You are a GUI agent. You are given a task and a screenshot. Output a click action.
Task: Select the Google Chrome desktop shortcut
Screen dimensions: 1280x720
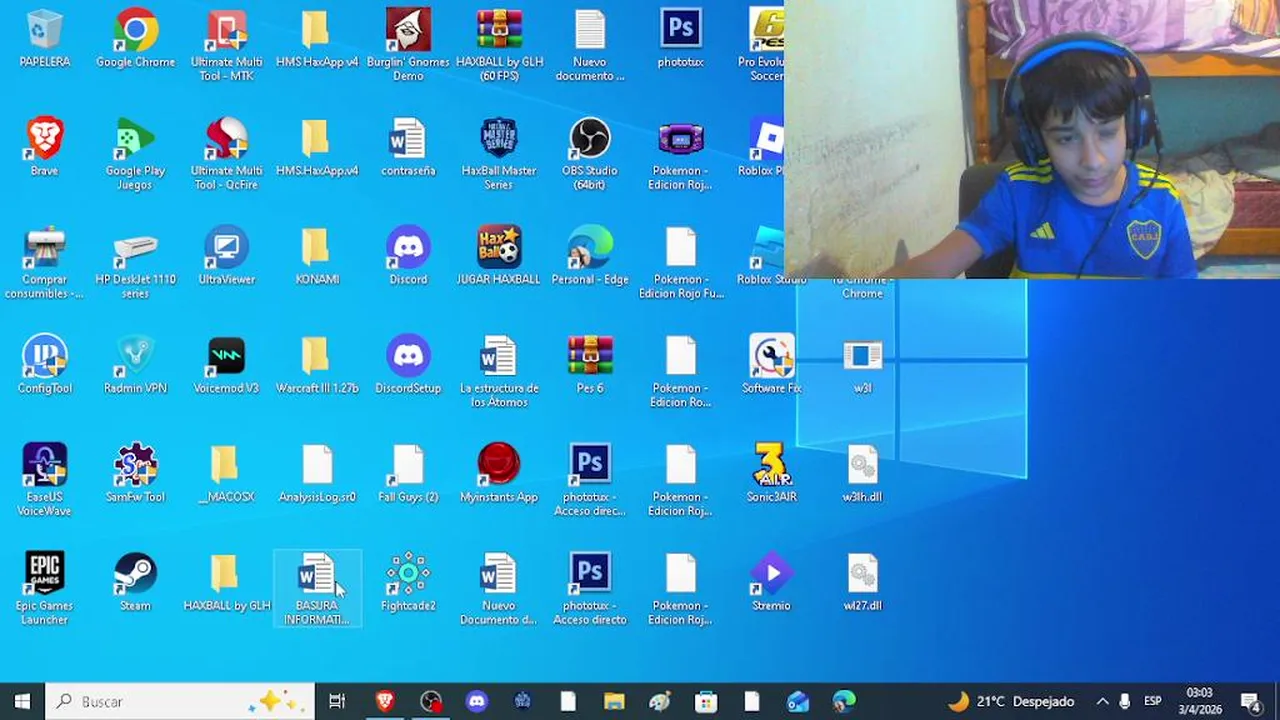(x=135, y=40)
